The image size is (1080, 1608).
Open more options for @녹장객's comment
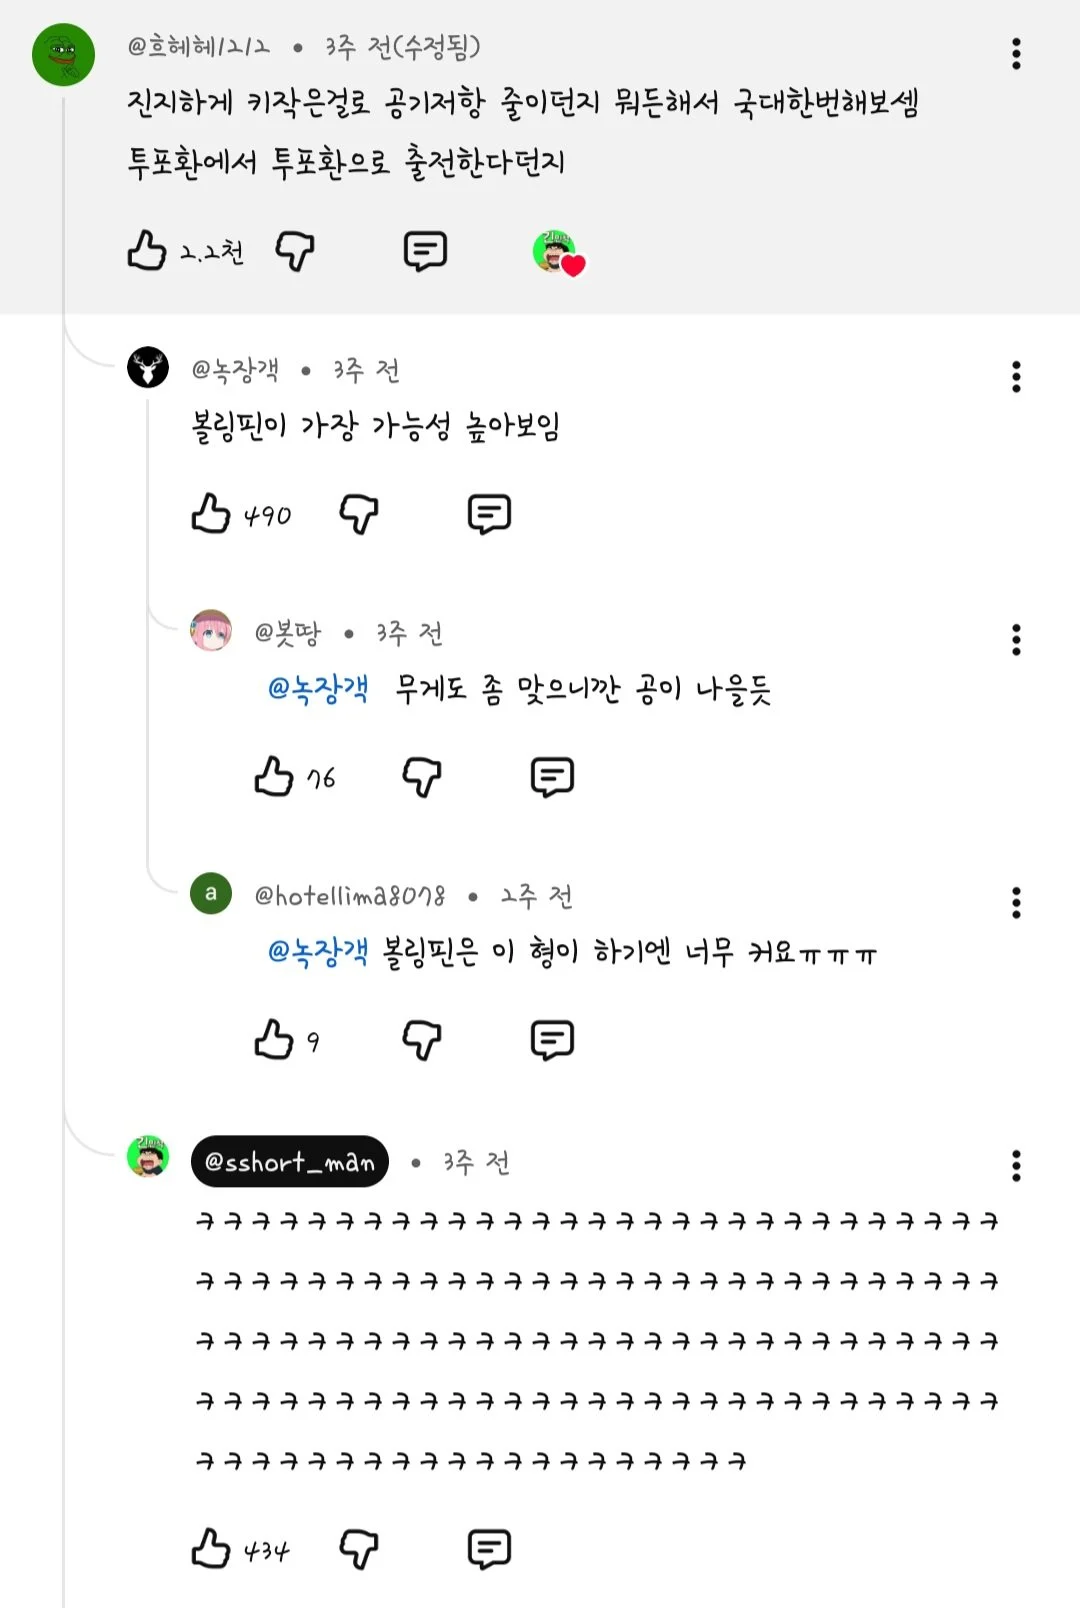(1016, 377)
